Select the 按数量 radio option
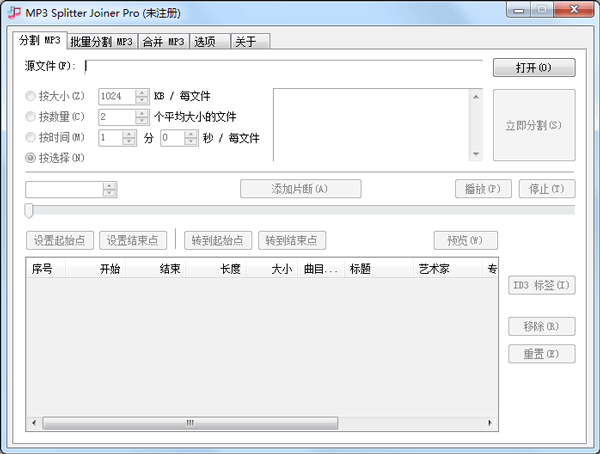 click(x=31, y=117)
